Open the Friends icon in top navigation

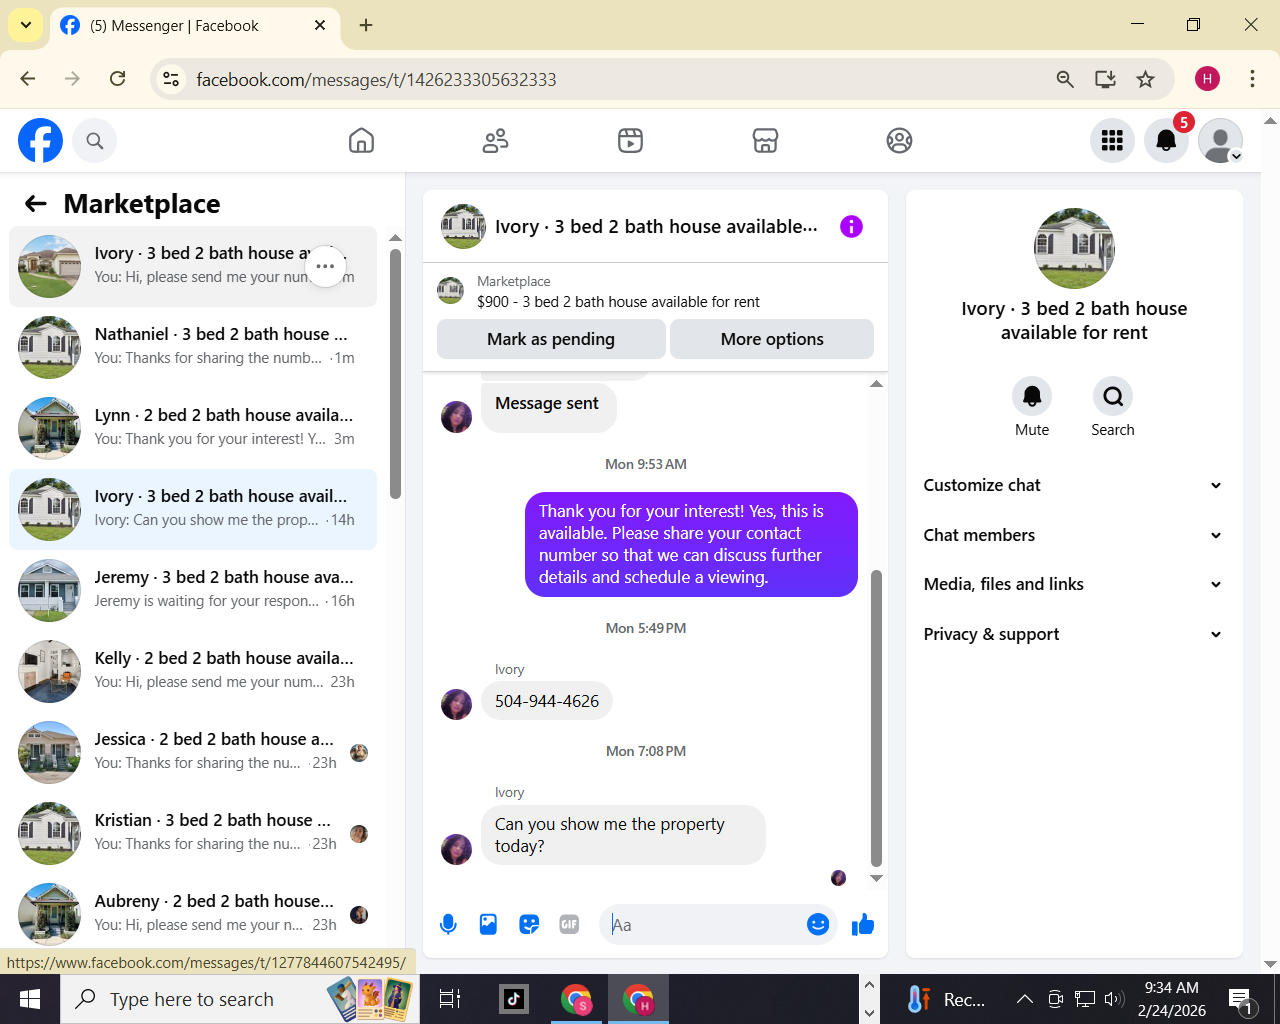point(496,141)
